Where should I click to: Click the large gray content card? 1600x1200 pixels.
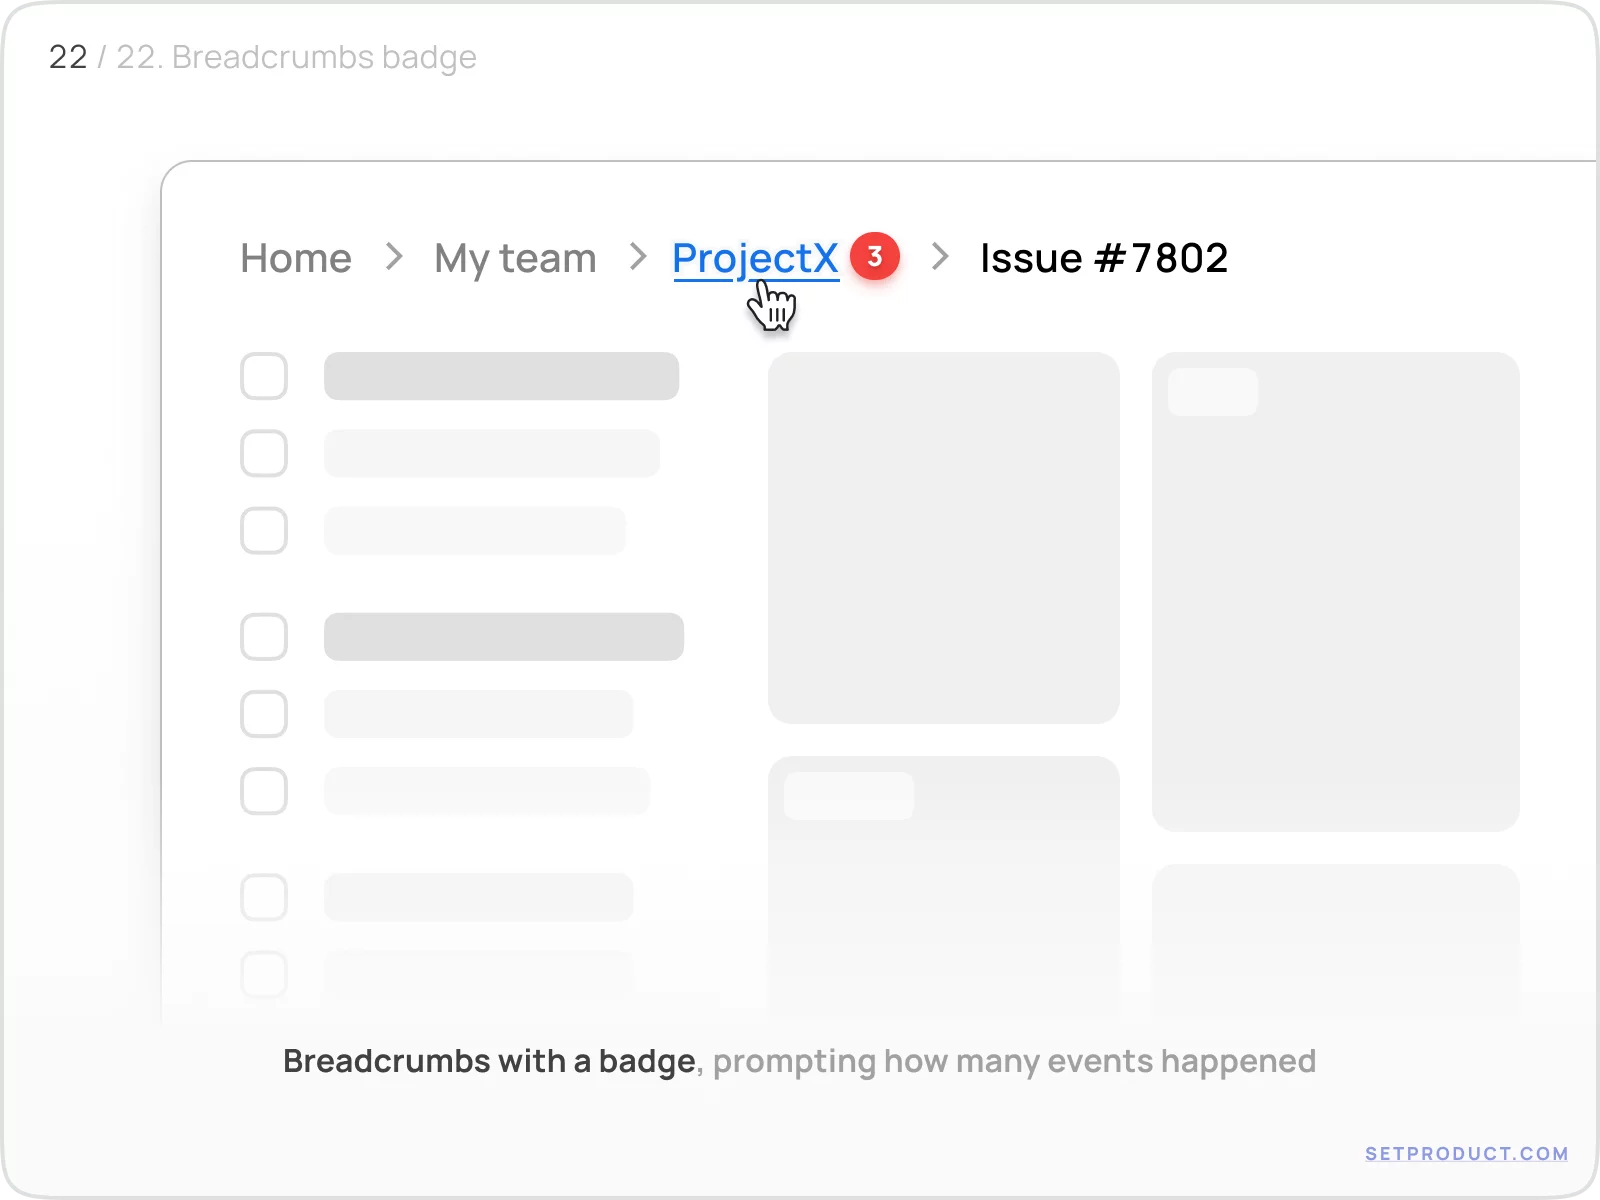(944, 537)
